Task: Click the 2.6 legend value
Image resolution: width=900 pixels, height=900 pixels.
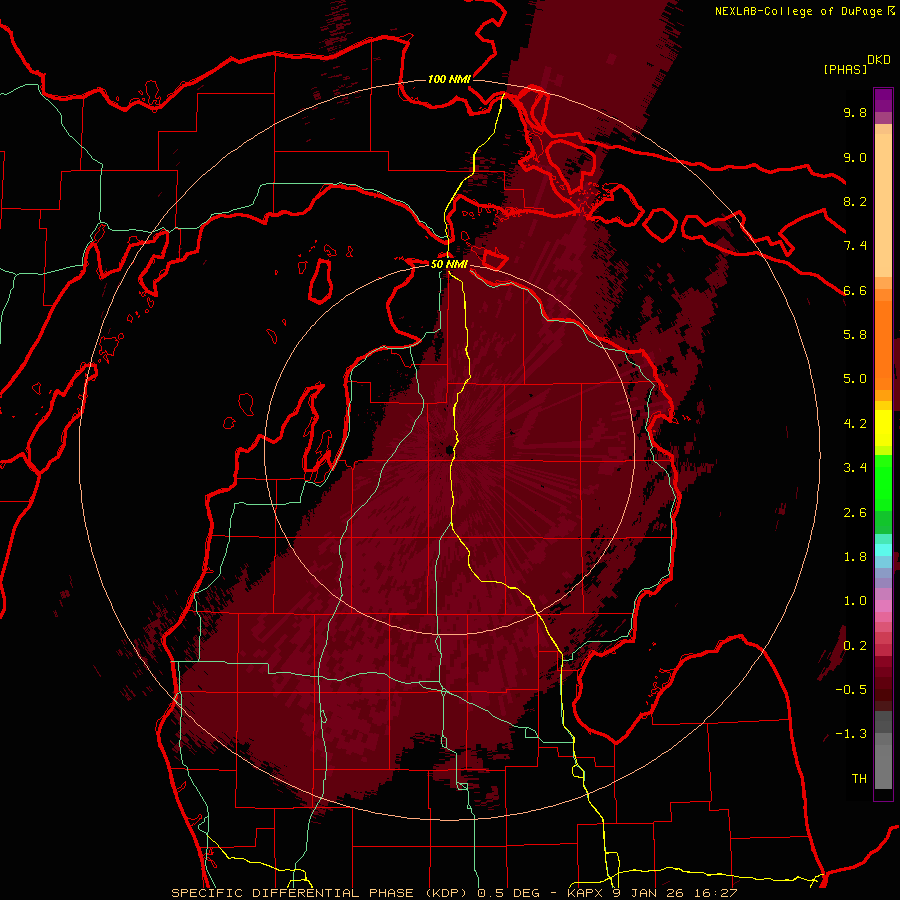Action: click(x=855, y=513)
